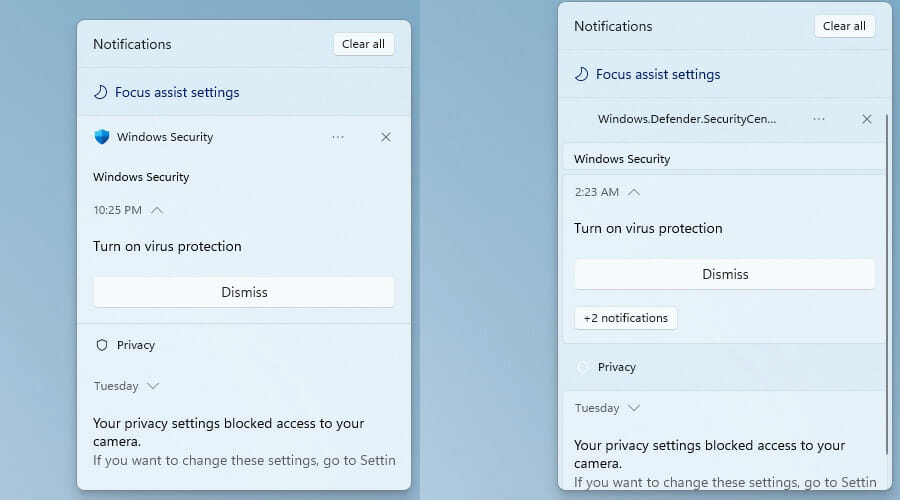This screenshot has height=500, width=900.
Task: Click moon icon in panel showing 2:23 AM
Action: 581,74
